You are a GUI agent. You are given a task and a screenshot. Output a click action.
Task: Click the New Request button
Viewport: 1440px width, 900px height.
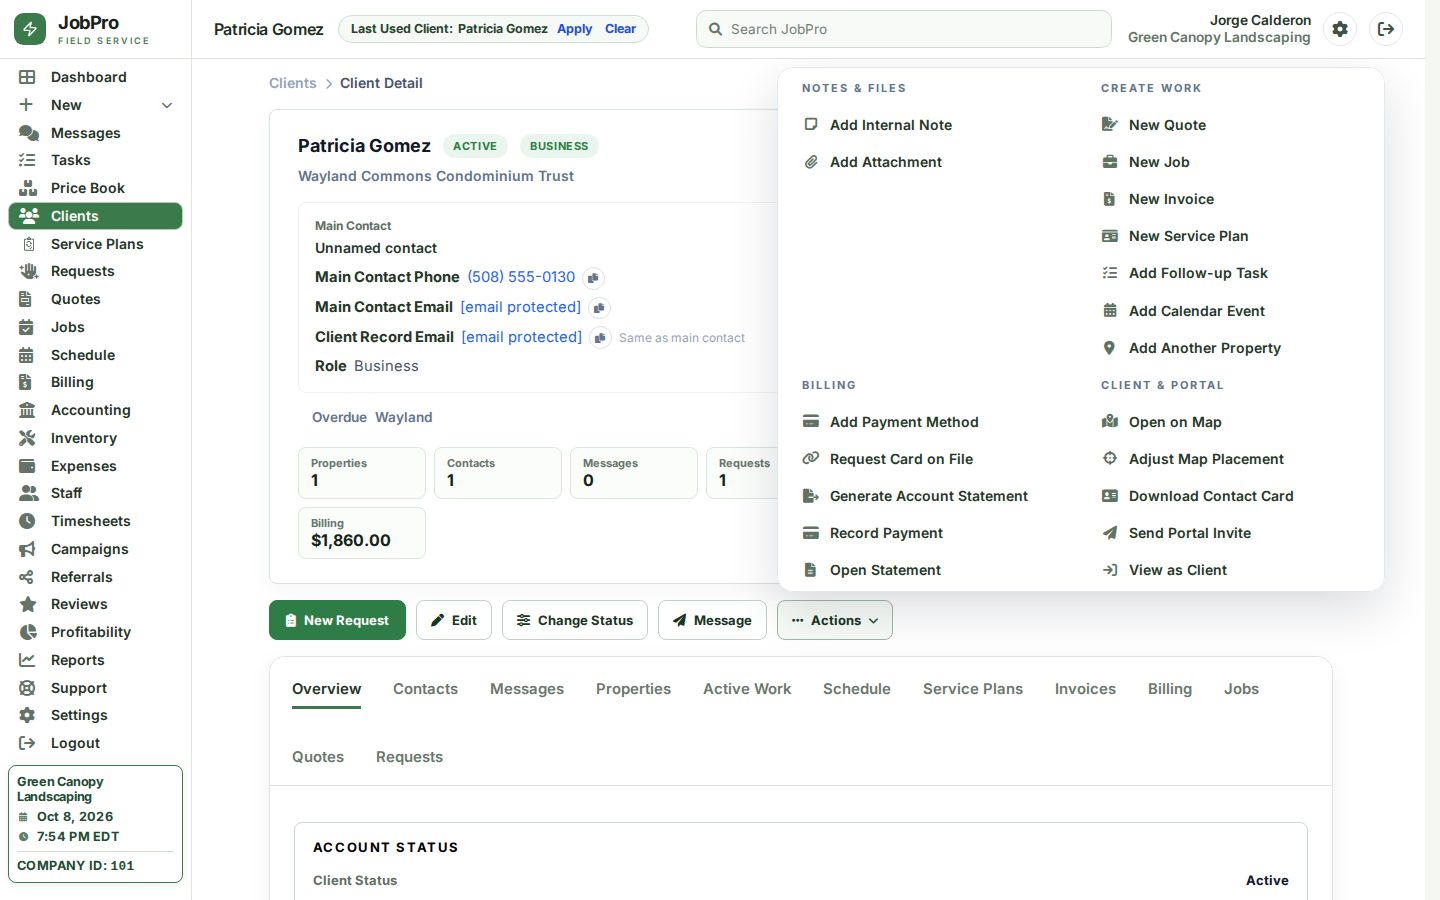tap(337, 620)
